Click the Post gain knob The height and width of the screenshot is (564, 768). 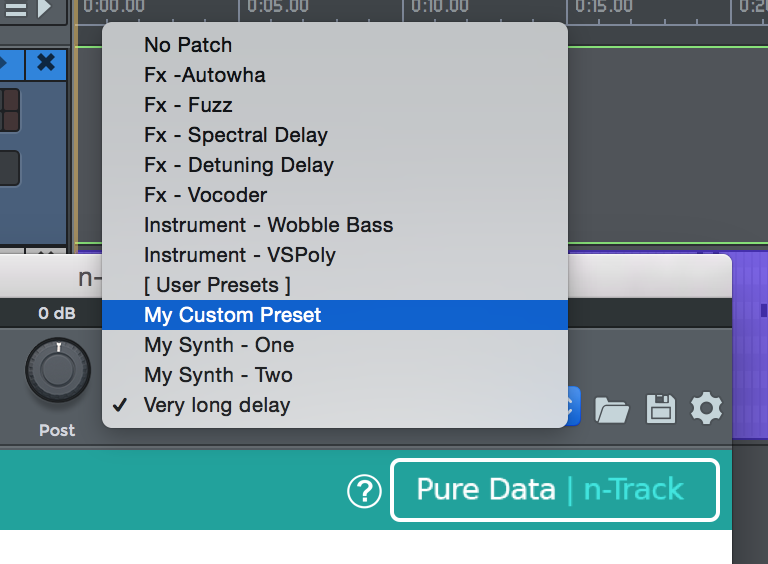58,370
